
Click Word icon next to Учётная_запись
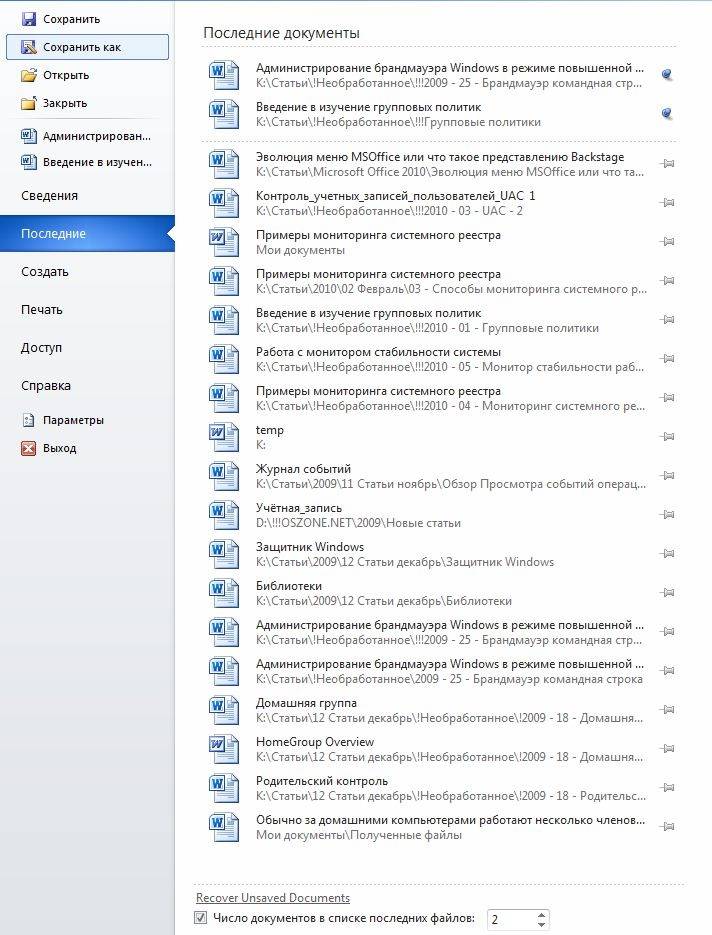click(224, 515)
